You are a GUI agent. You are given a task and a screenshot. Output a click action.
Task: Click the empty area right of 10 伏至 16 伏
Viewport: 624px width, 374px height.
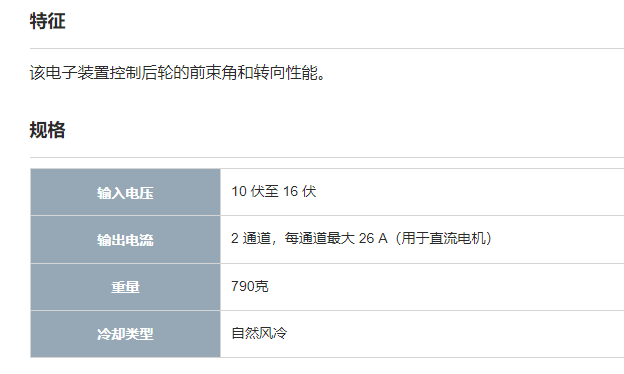[x=470, y=192]
